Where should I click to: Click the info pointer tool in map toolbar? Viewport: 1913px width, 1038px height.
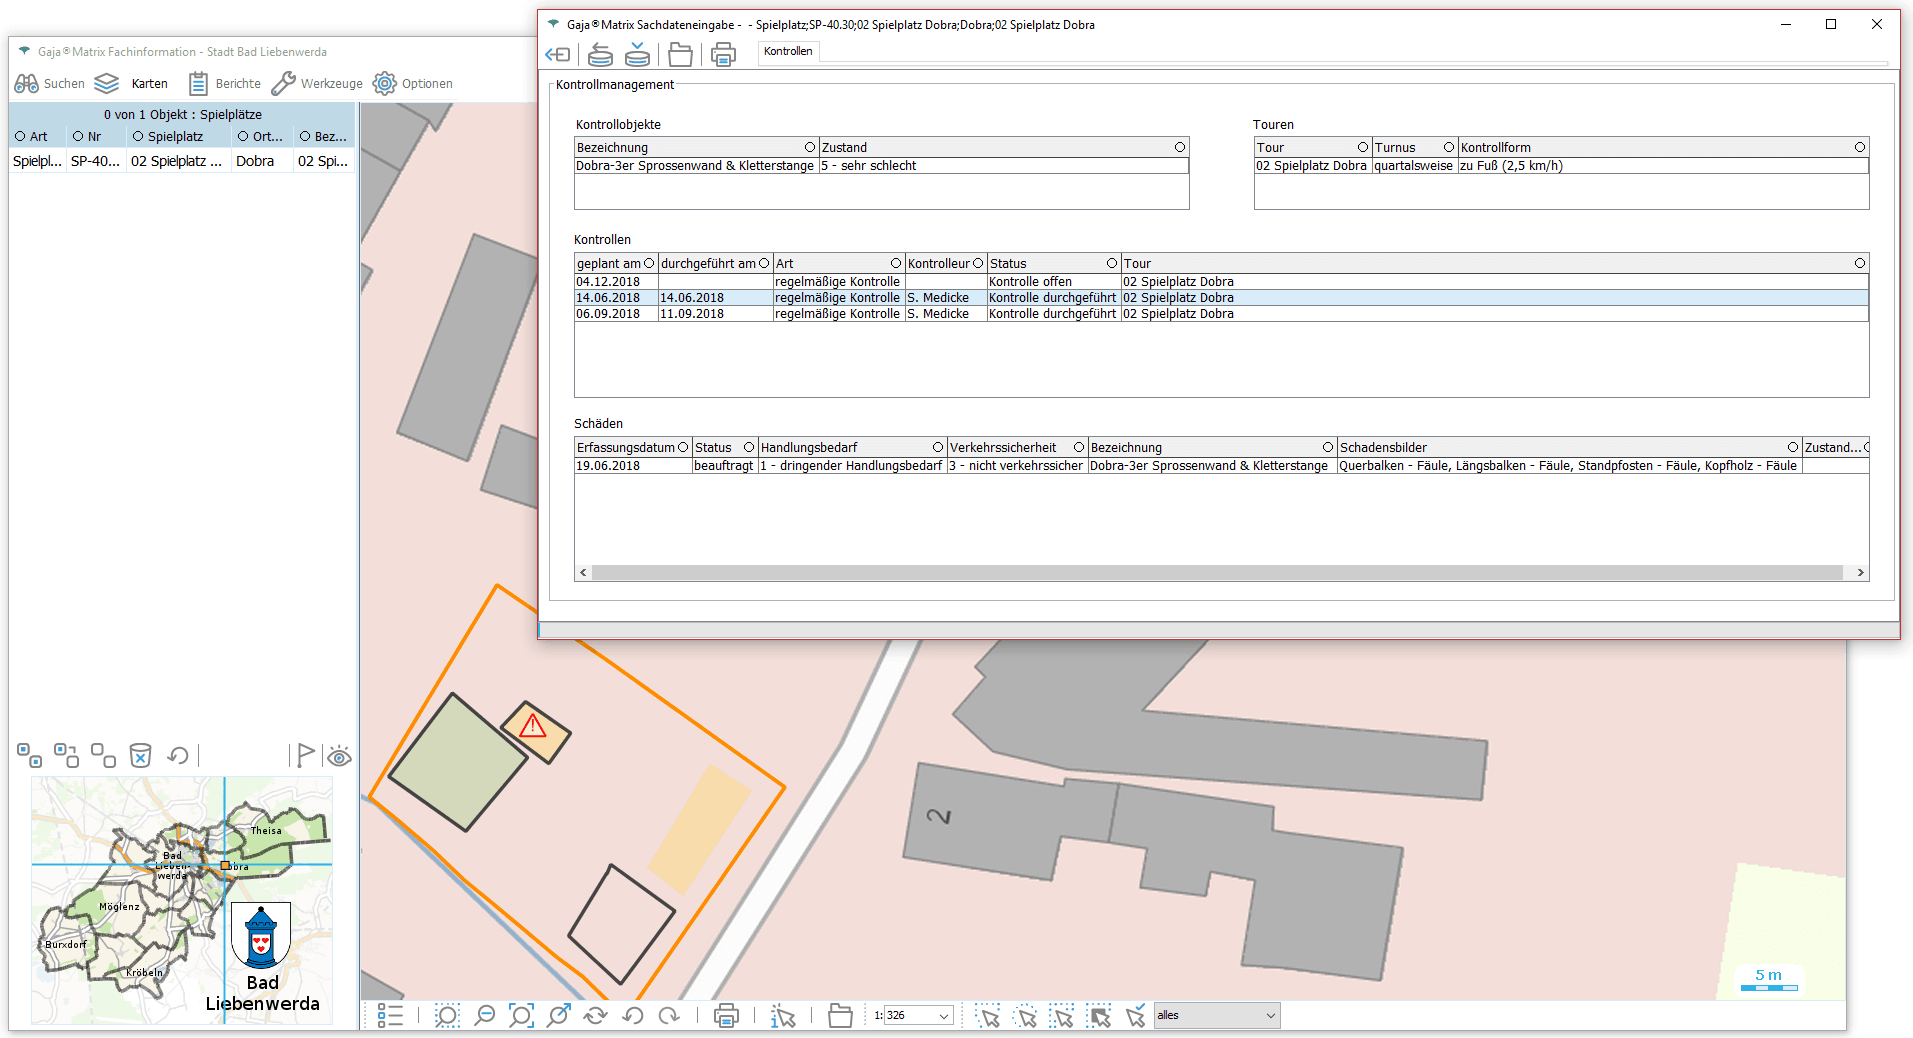[783, 1016]
